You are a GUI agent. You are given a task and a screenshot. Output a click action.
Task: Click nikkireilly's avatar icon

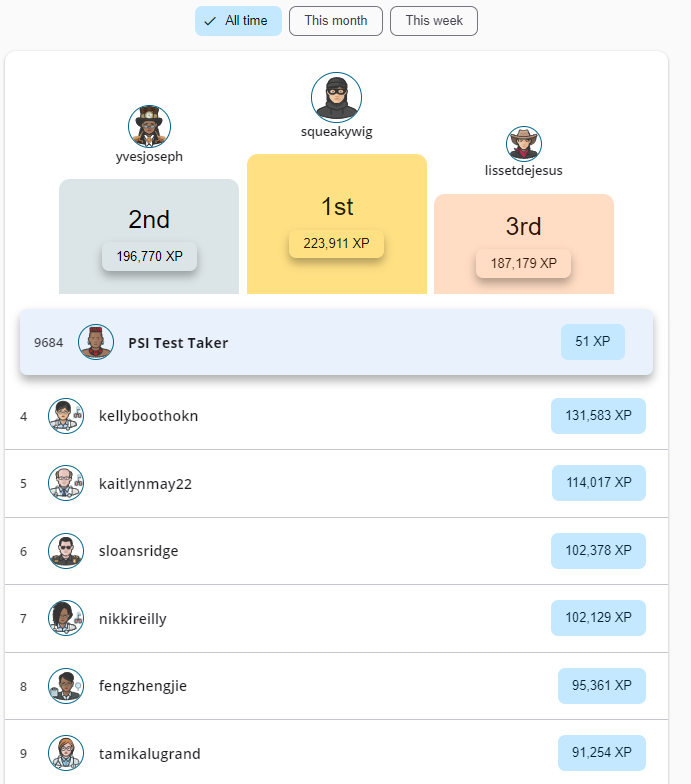(66, 618)
